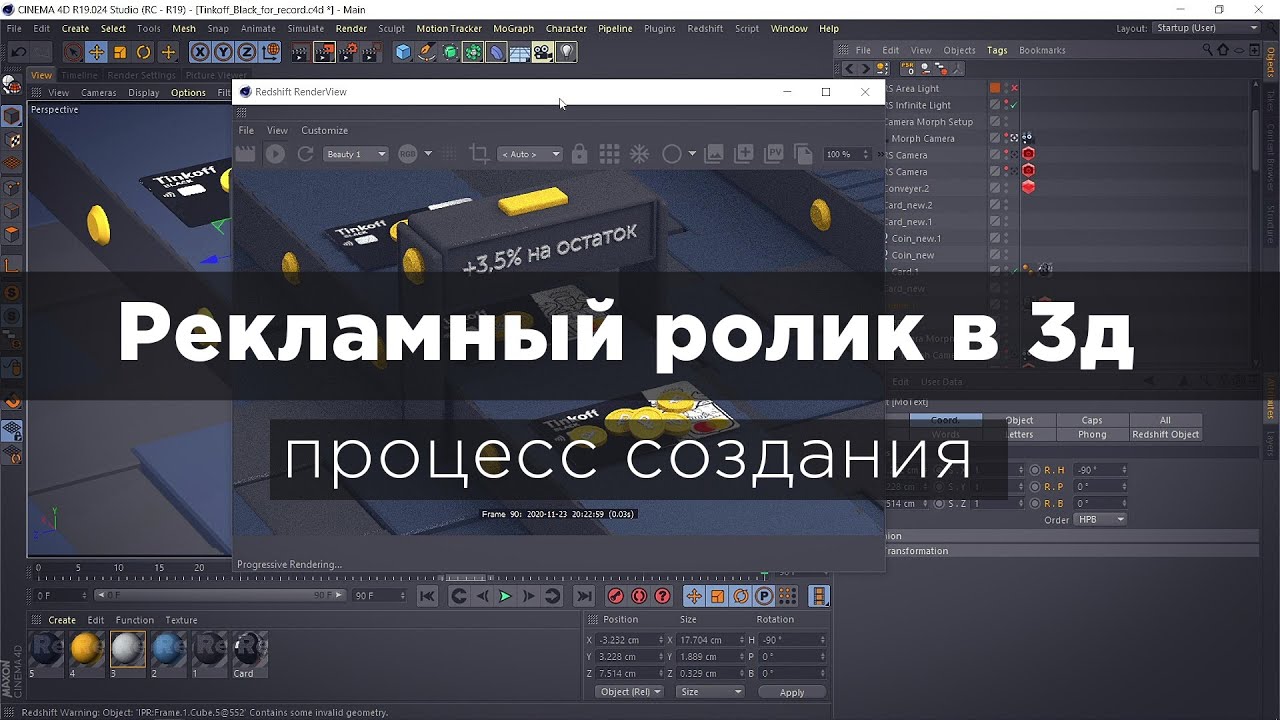Toggle the X axis lock
Image resolution: width=1280 pixels, height=720 pixels.
click(x=199, y=52)
